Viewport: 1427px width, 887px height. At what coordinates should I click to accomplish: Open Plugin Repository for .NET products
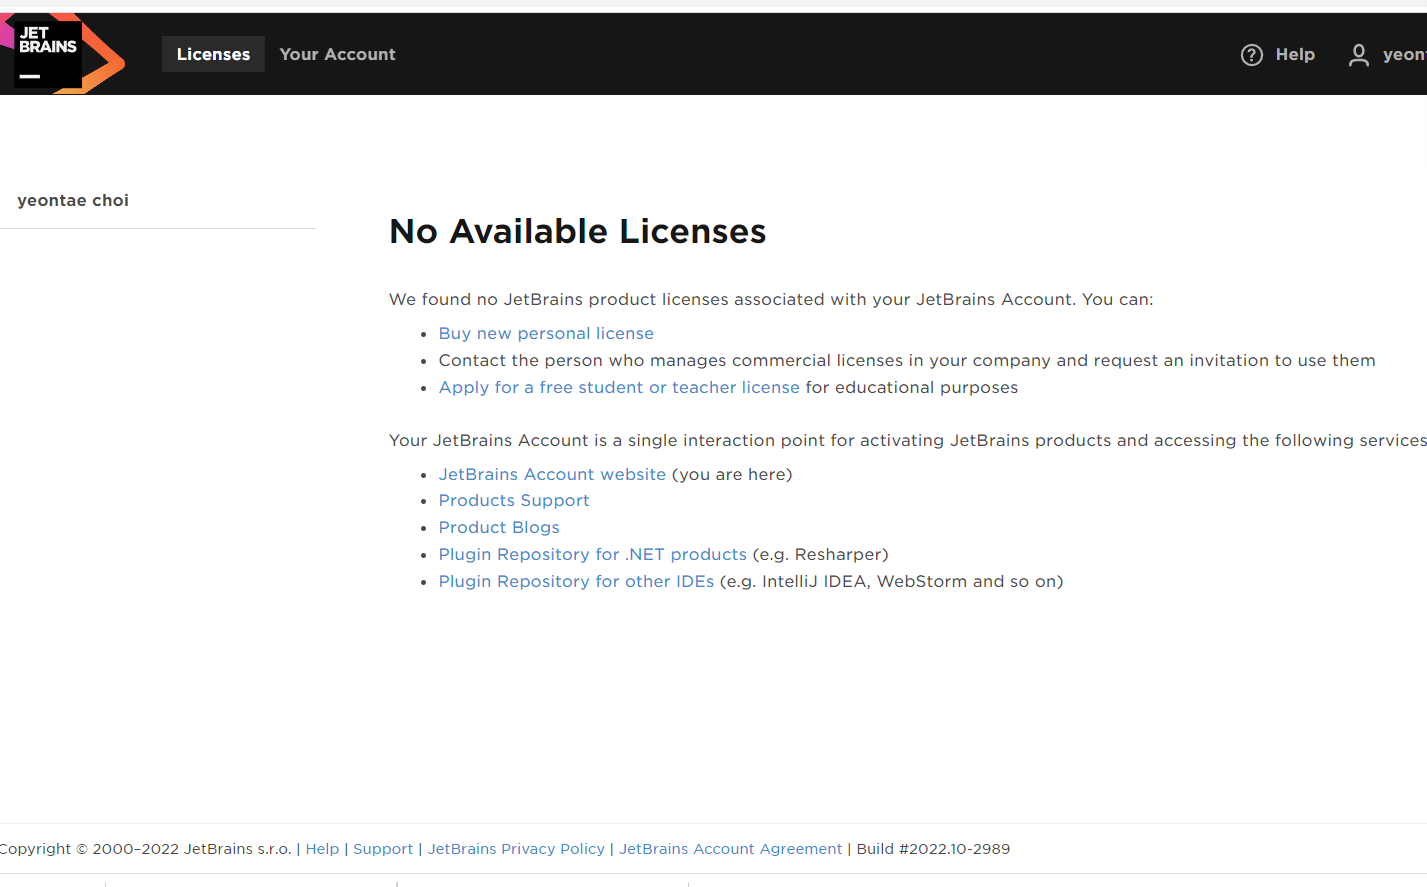[593, 554]
